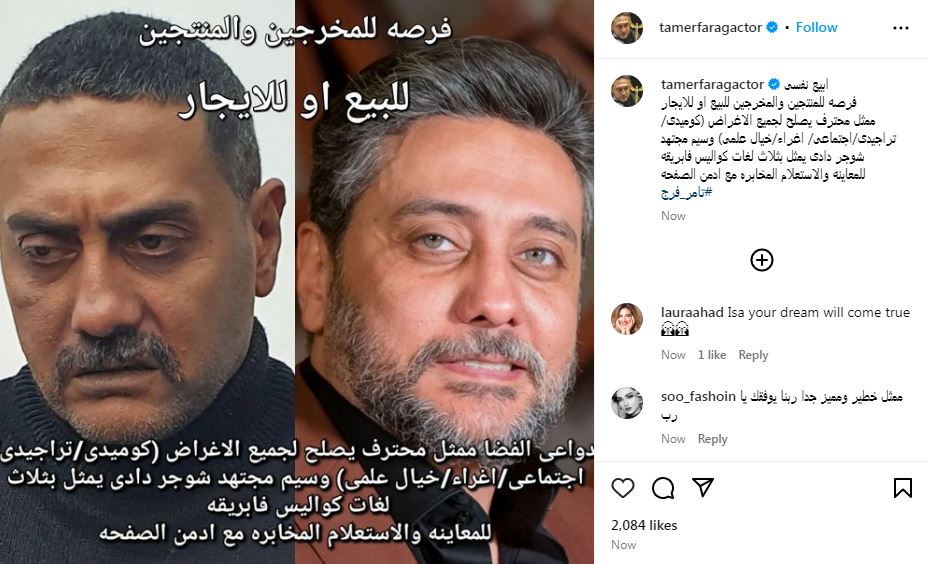The image size is (928, 564).
Task: Open the تامر_فرج hashtag link
Action: point(687,192)
